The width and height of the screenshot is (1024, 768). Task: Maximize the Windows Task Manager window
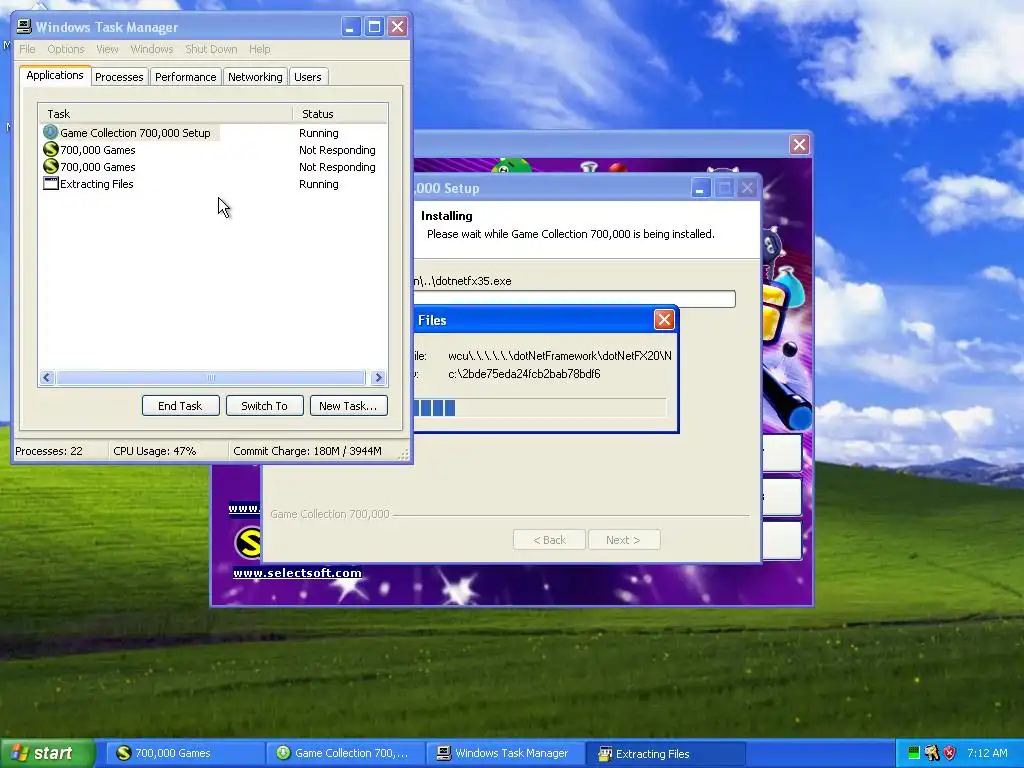[374, 27]
